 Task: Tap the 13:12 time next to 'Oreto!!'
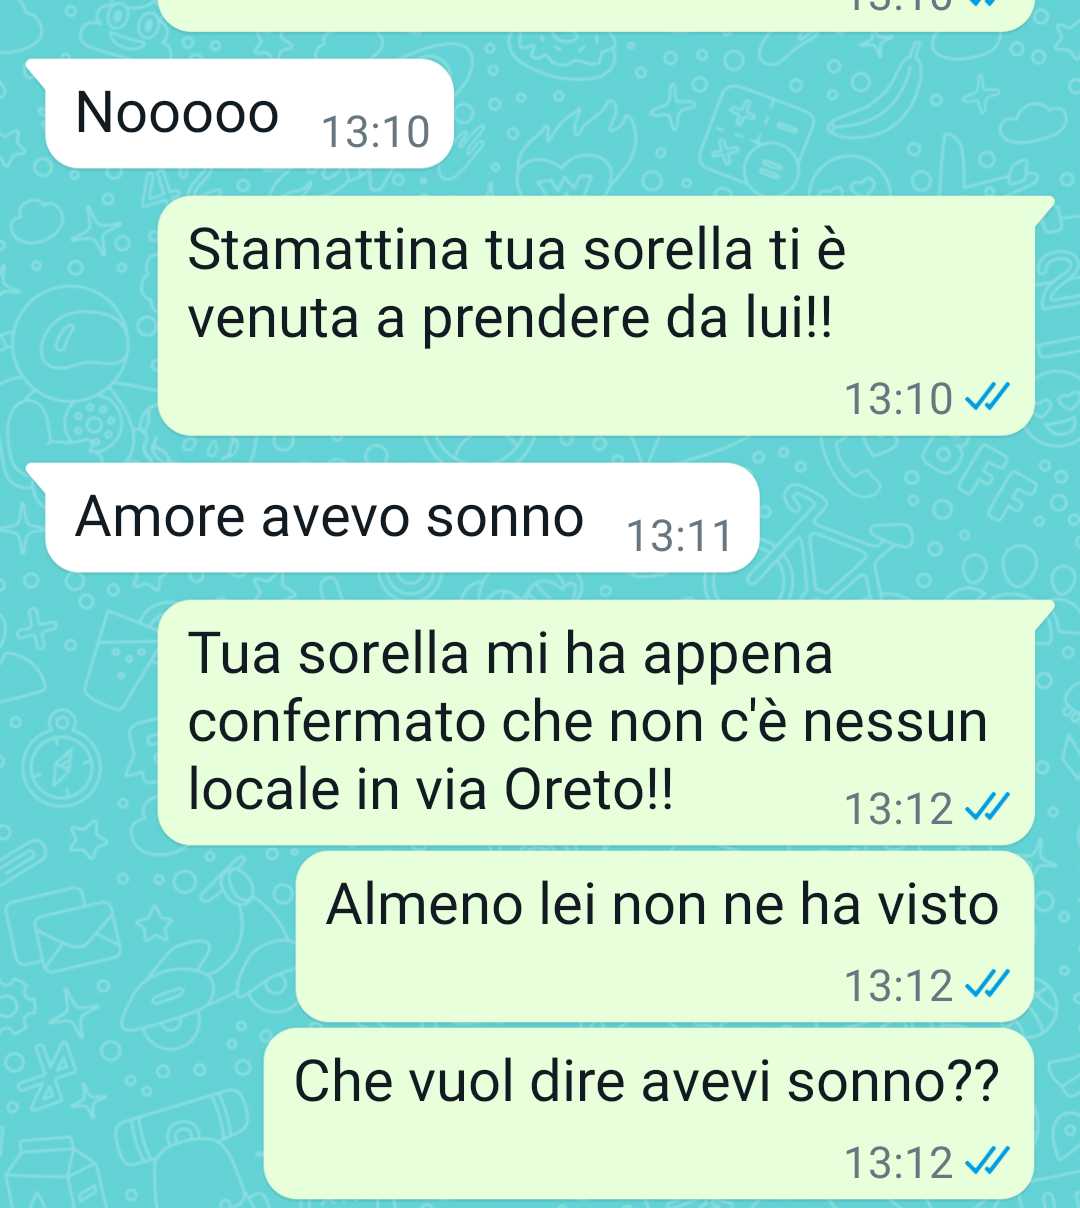(899, 808)
